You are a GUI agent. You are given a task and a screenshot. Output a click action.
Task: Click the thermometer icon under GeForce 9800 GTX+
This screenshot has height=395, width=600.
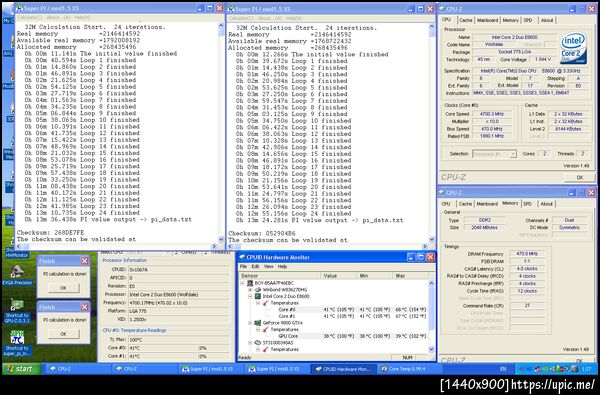click(266, 329)
